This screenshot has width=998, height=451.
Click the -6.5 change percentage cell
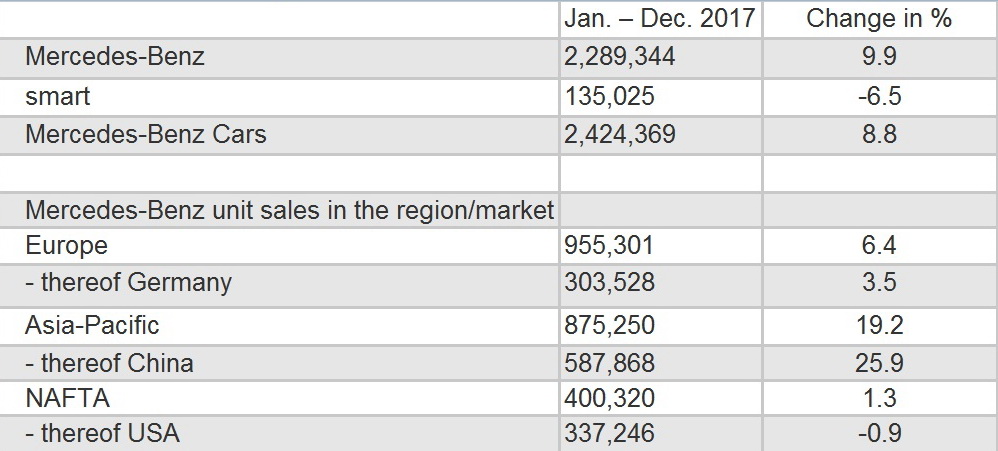pyautogui.click(x=878, y=96)
